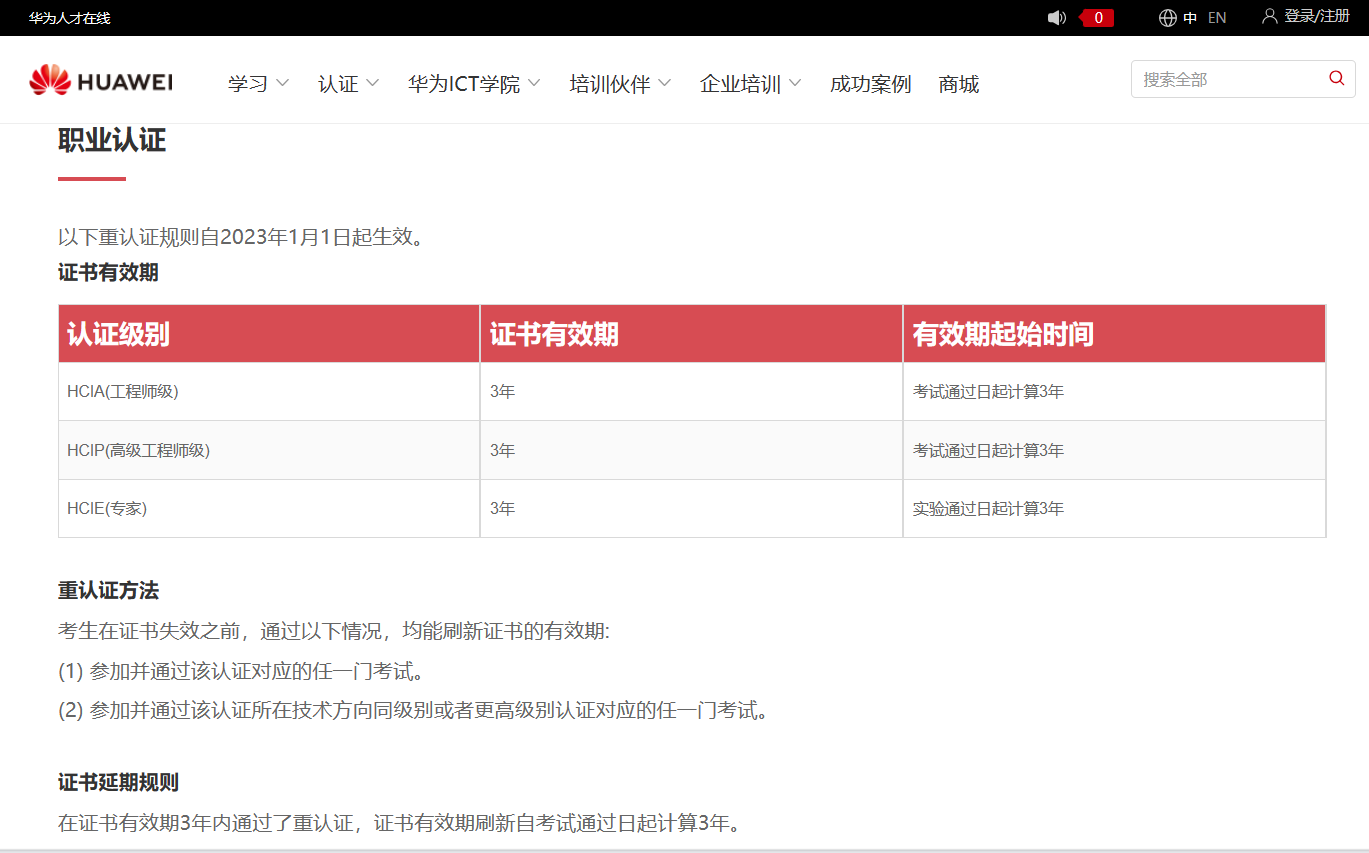Select the HCIP(高级工程师级) table cell
Screen dimensions: 1369x853
[269, 450]
